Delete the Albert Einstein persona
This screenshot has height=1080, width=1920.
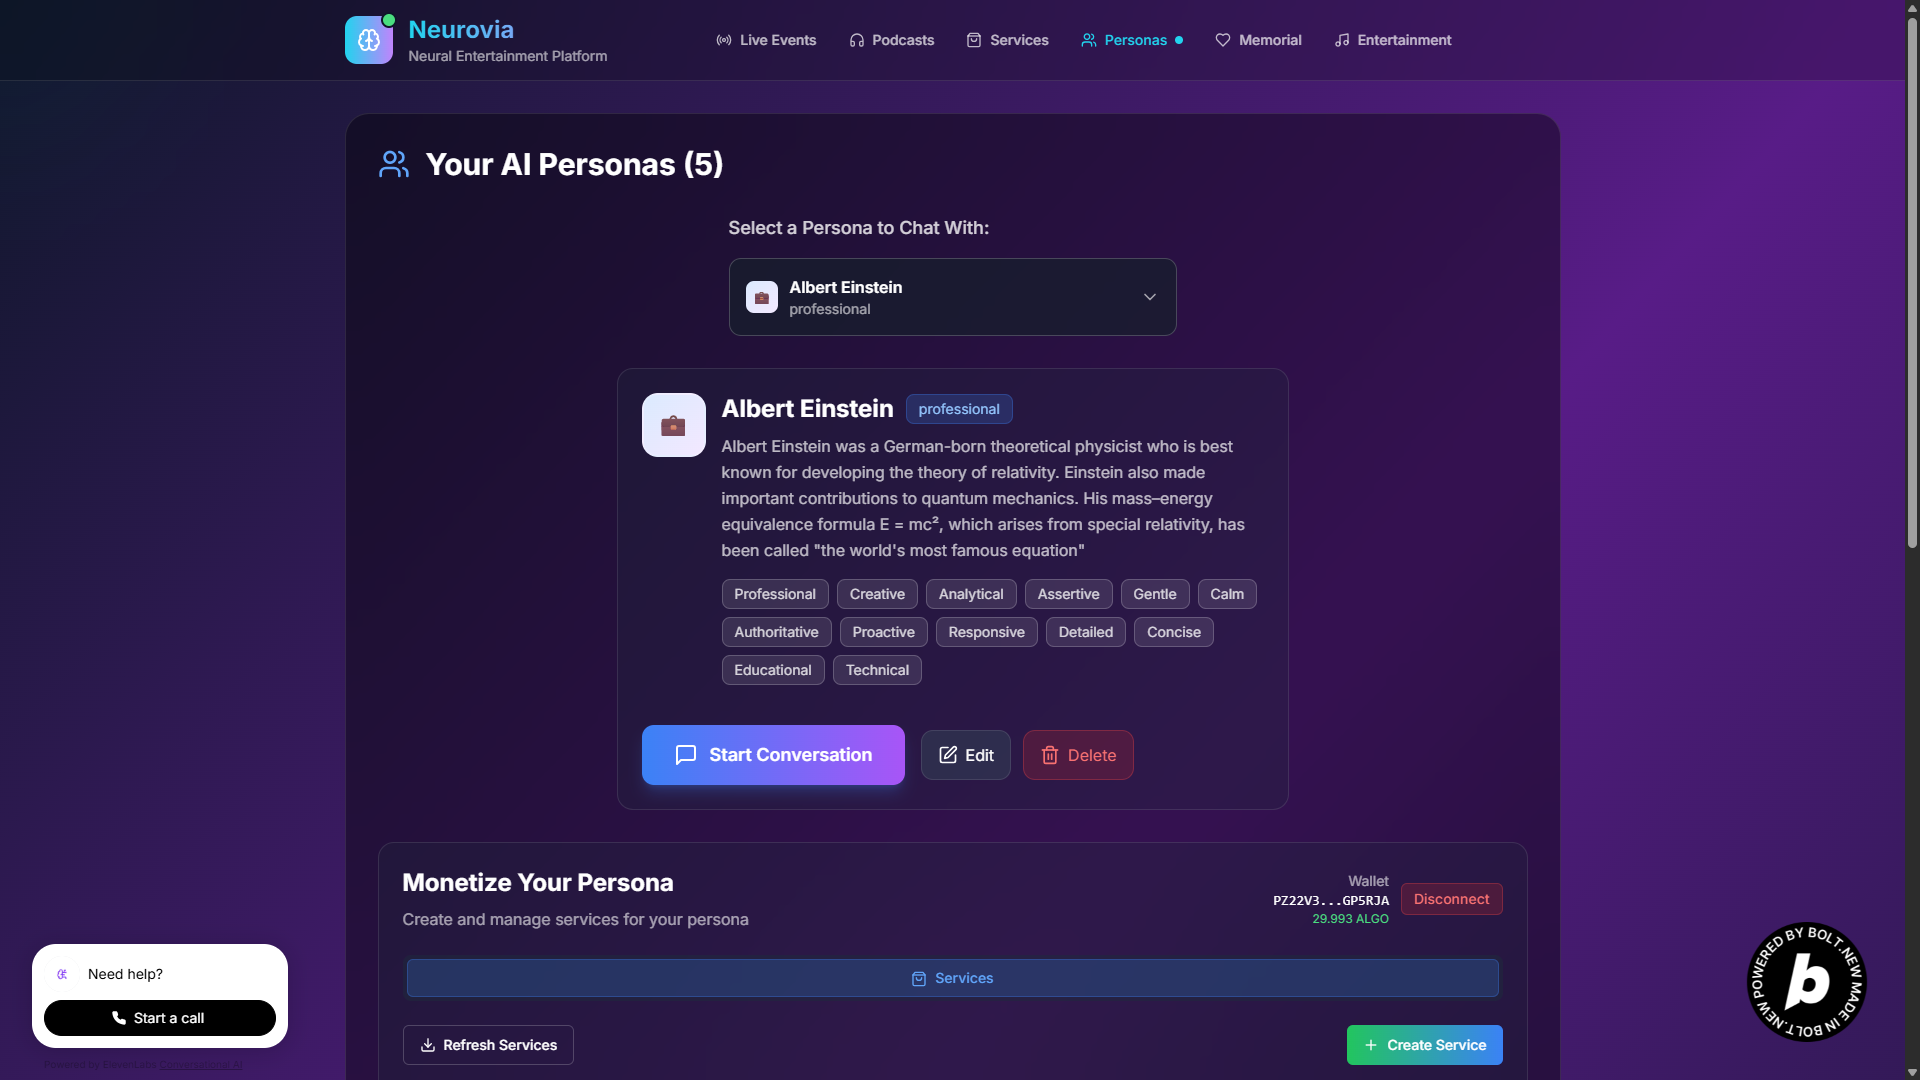(1078, 755)
